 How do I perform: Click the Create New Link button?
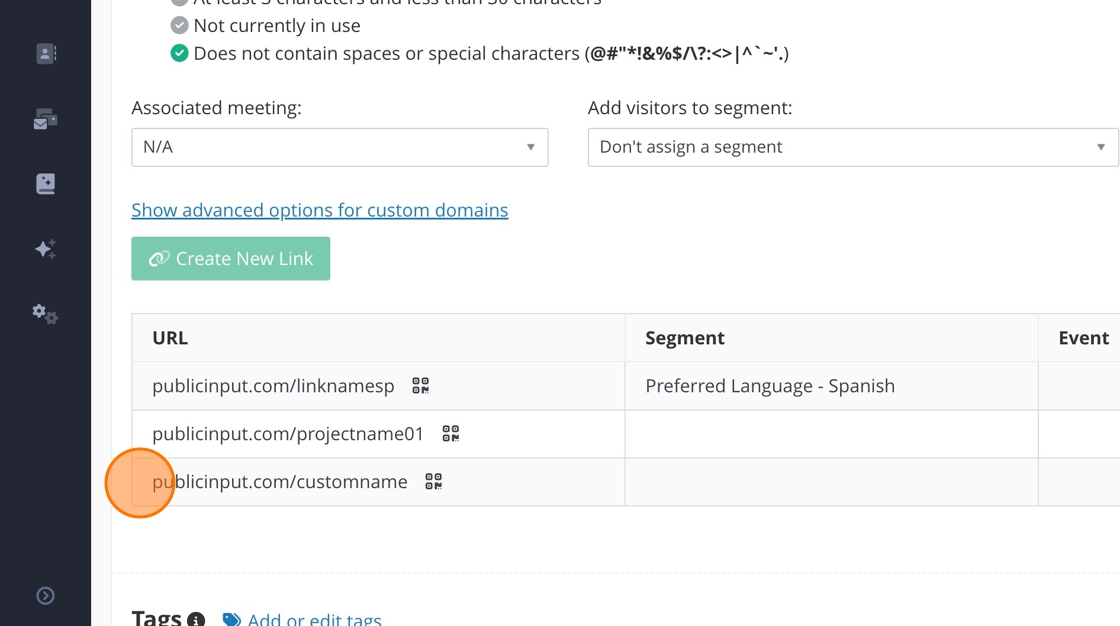click(231, 259)
